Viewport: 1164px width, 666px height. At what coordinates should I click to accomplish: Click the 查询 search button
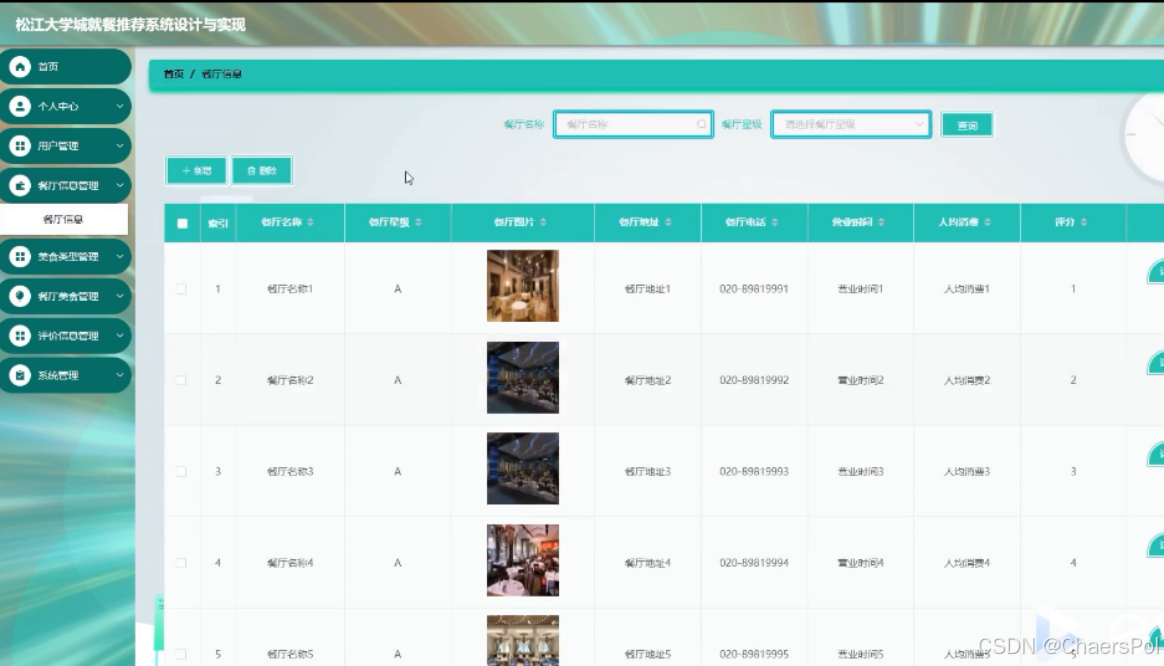(967, 125)
